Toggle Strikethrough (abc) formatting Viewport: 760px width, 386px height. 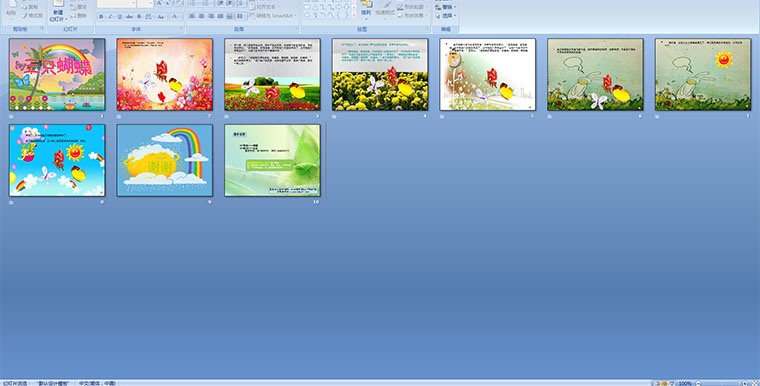[129, 16]
